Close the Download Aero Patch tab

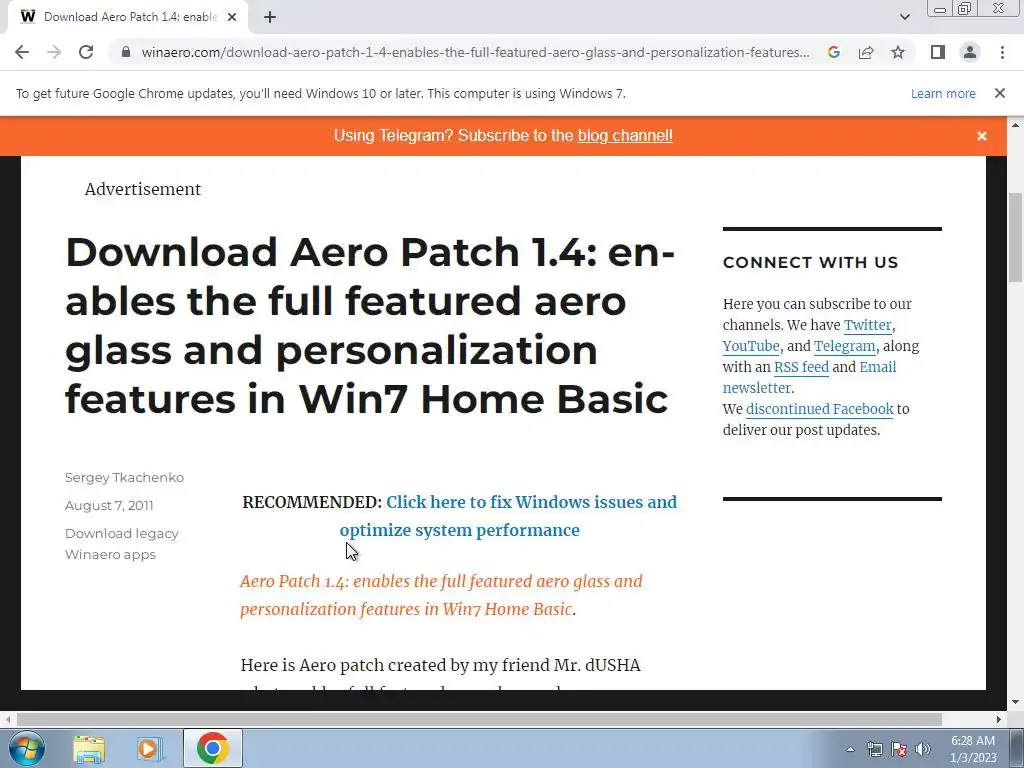click(x=232, y=17)
